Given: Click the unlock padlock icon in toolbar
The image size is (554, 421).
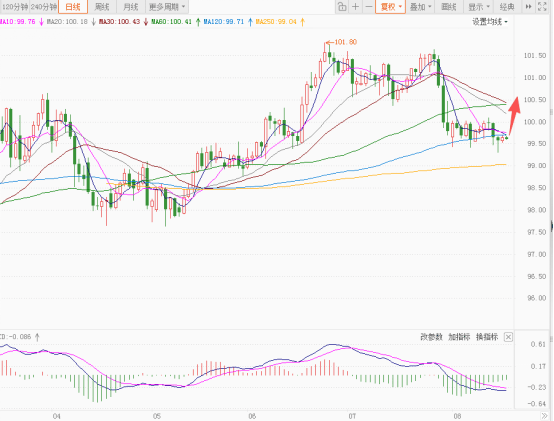Looking at the screenshot, I should pyautogui.click(x=342, y=7).
